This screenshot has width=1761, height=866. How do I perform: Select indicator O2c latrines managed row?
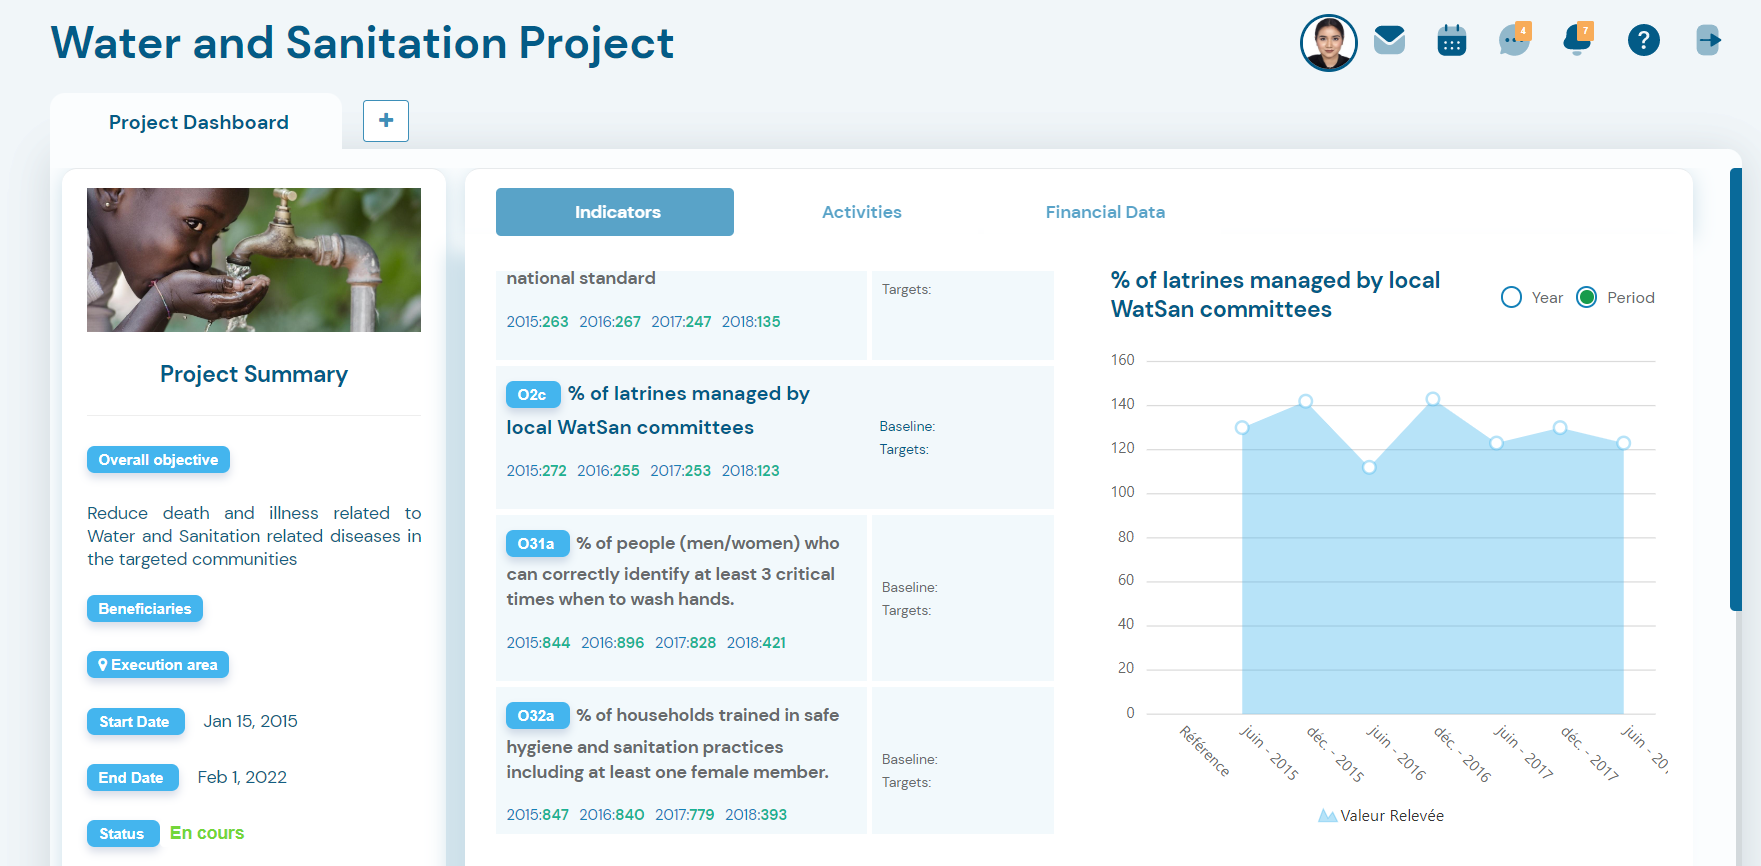[x=775, y=437]
